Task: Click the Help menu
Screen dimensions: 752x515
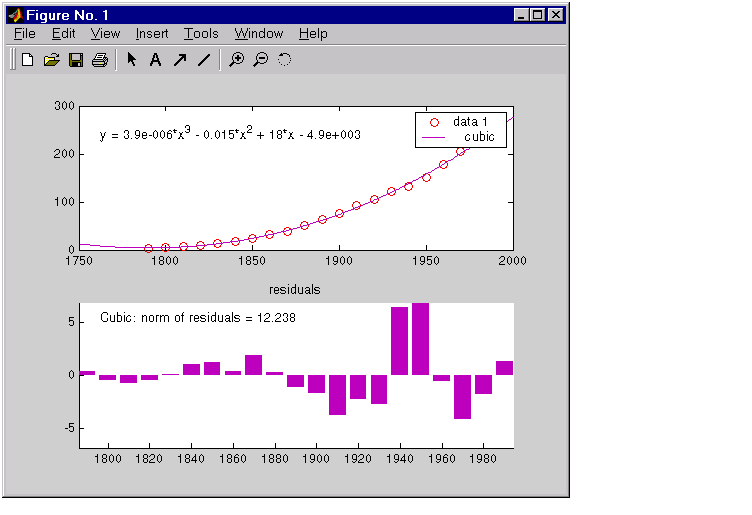Action: coord(313,34)
